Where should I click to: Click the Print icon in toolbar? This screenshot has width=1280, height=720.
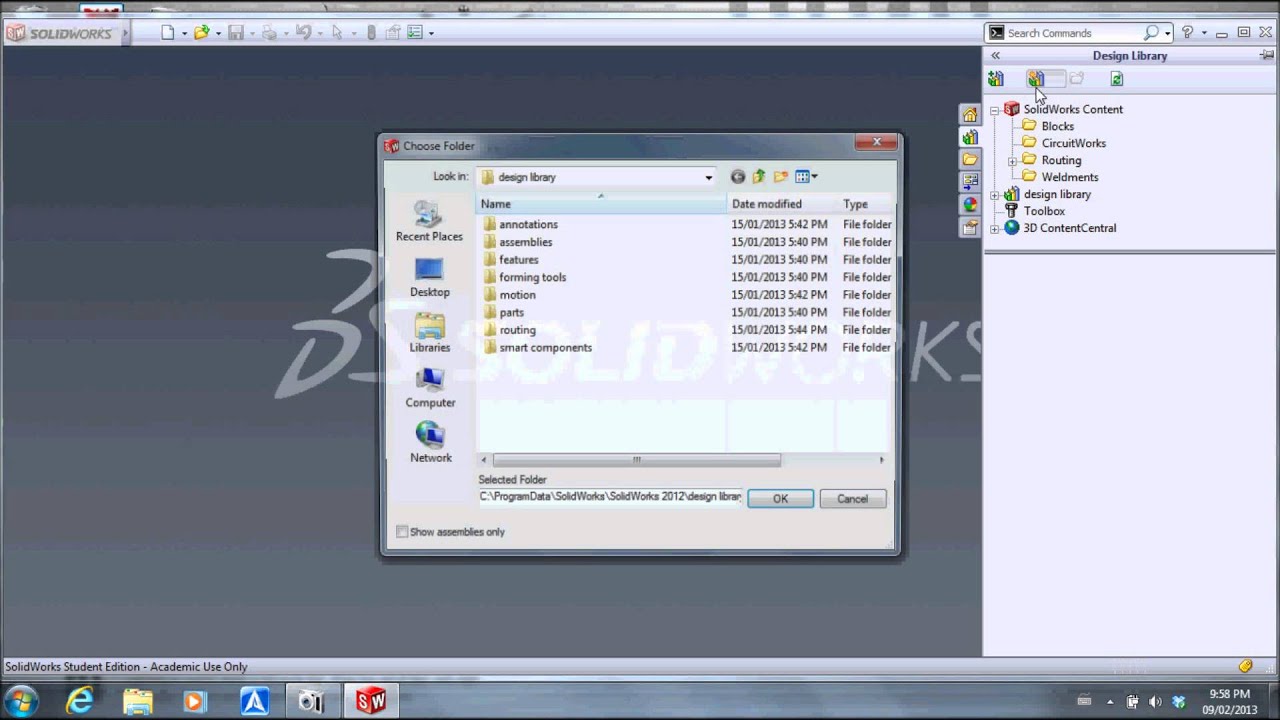pyautogui.click(x=269, y=33)
